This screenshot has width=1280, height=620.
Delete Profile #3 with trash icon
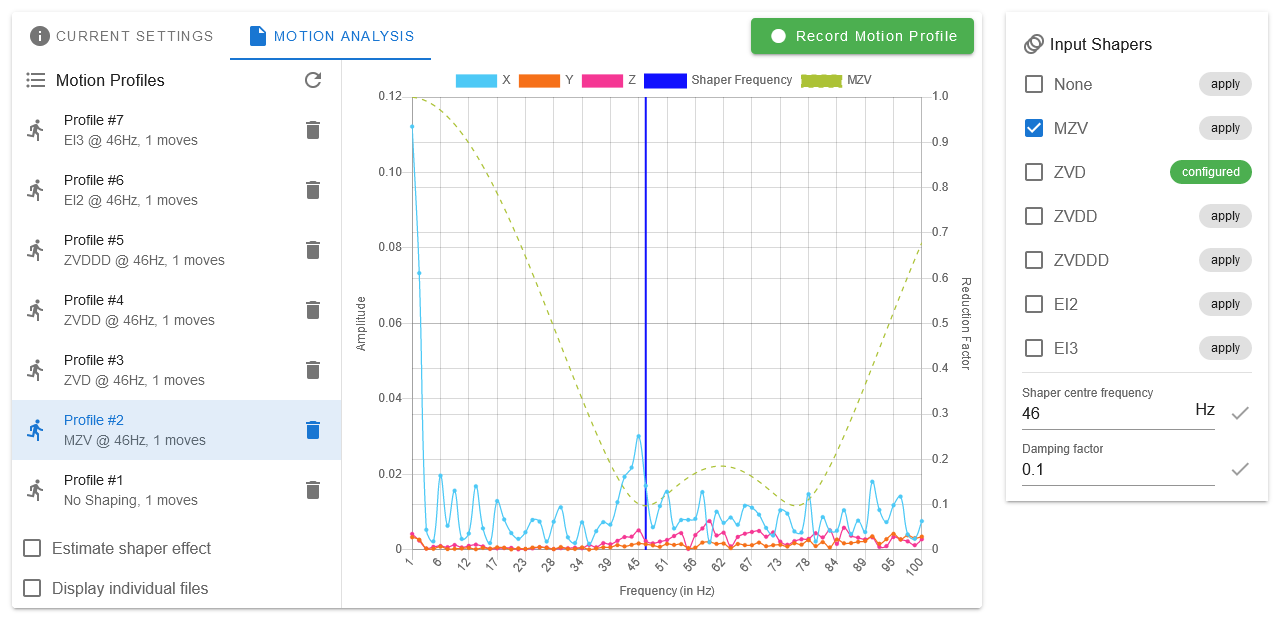pyautogui.click(x=313, y=370)
